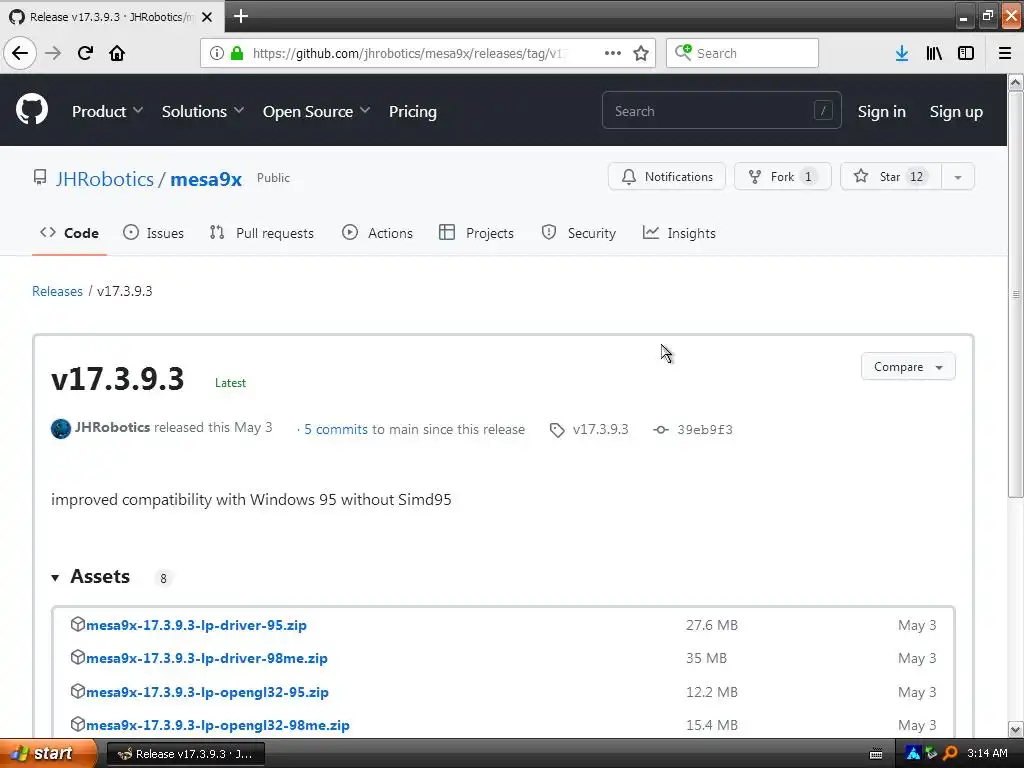
Task: Go to the Releases breadcrumb link
Action: tap(57, 291)
